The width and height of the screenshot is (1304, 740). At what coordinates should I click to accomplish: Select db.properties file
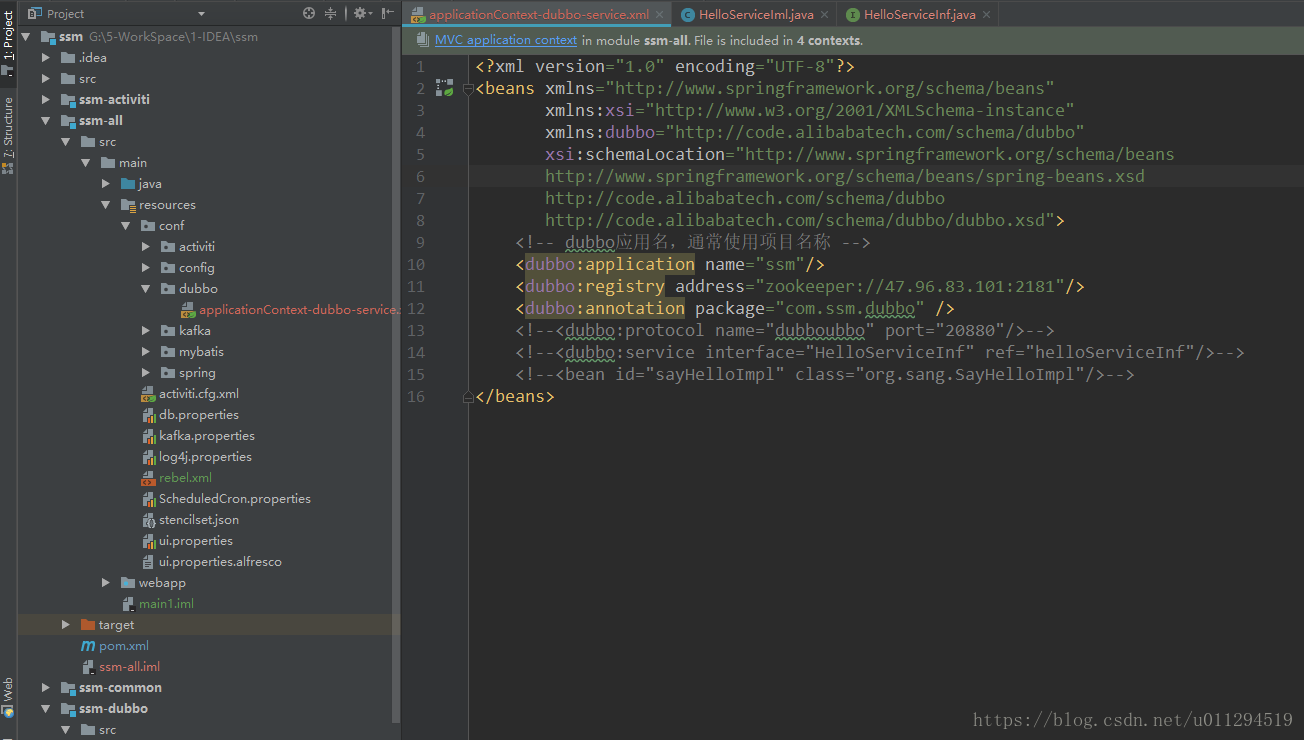pos(198,415)
